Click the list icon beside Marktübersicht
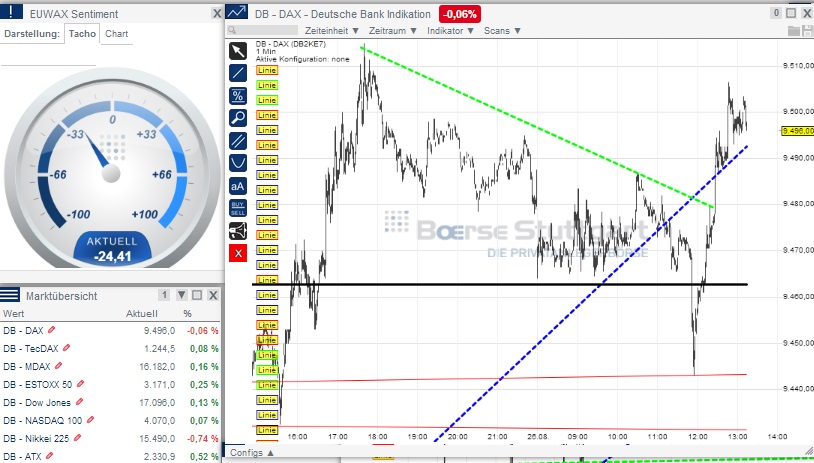 click(x=10, y=295)
